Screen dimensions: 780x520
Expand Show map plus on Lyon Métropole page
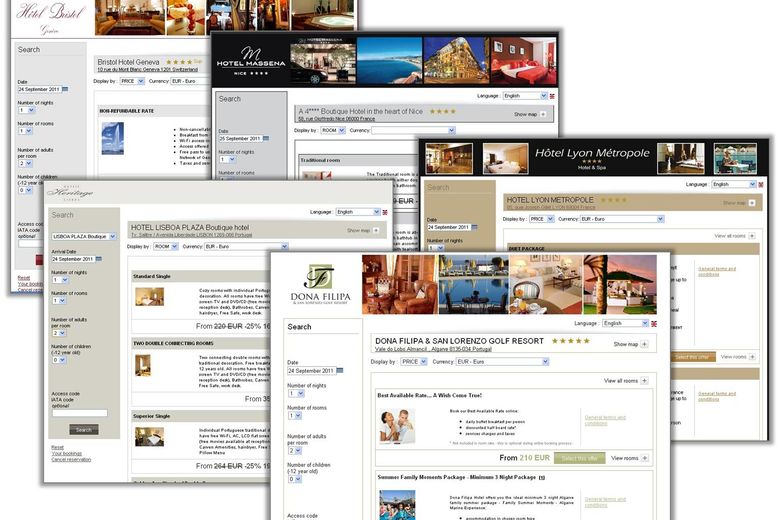[752, 203]
